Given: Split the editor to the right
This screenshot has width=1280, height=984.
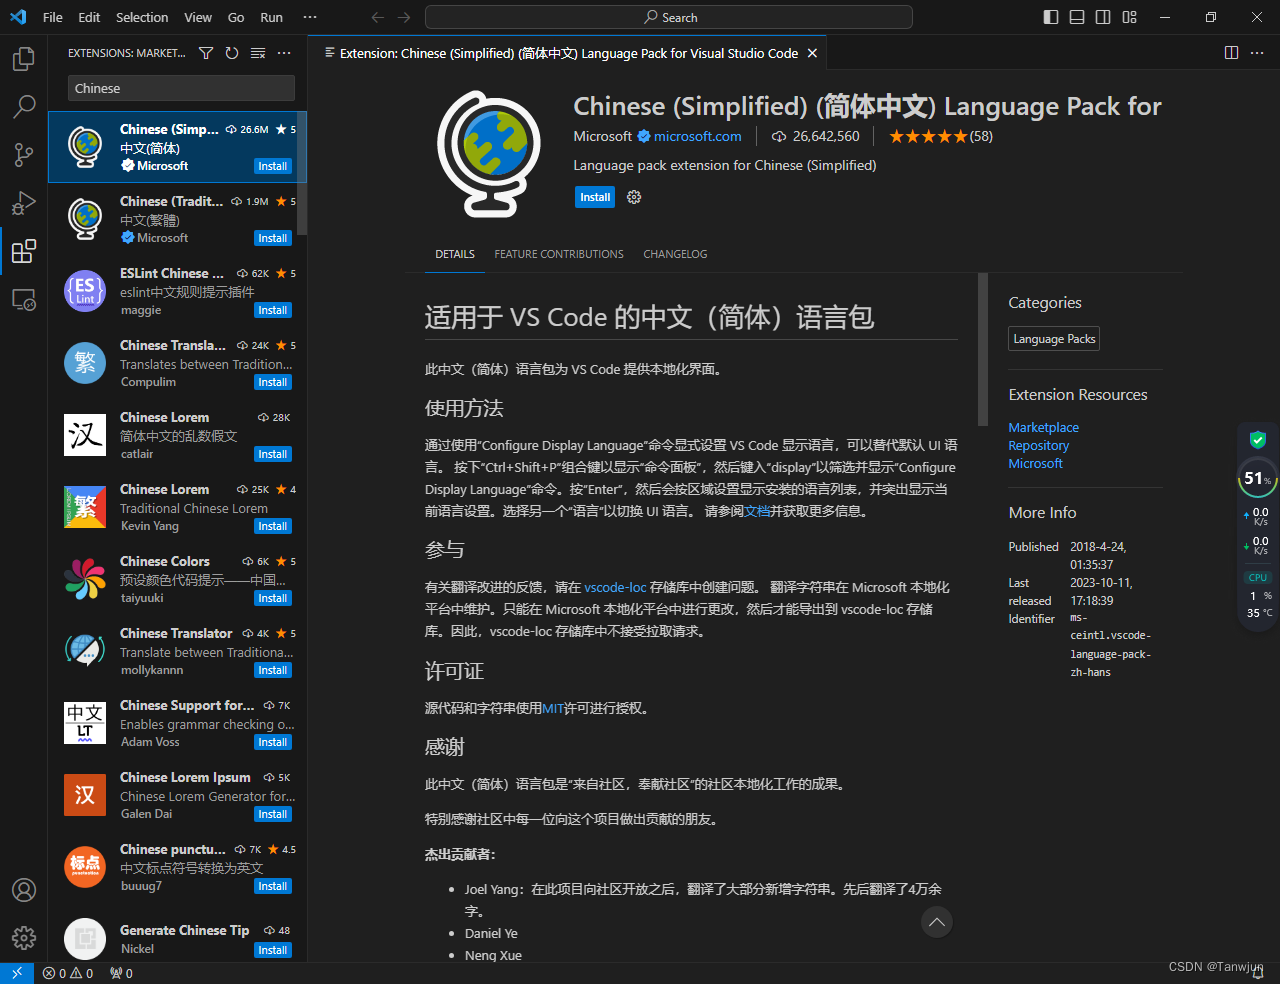Looking at the screenshot, I should pyautogui.click(x=1232, y=53).
